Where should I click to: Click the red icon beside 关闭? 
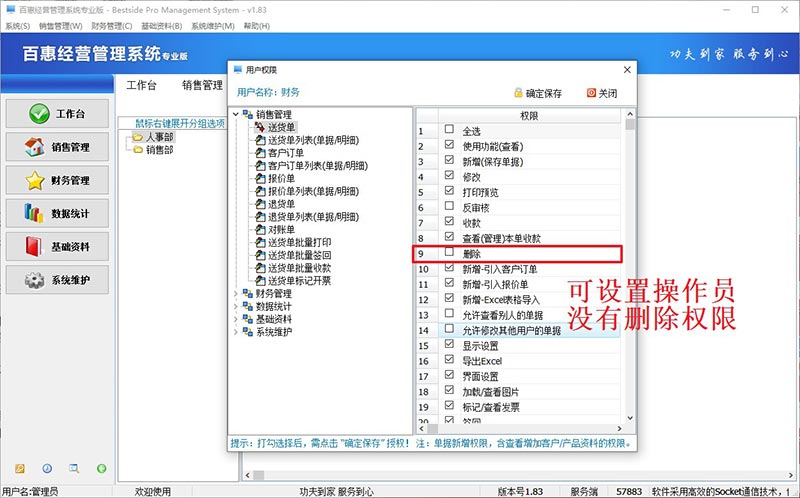pos(590,93)
